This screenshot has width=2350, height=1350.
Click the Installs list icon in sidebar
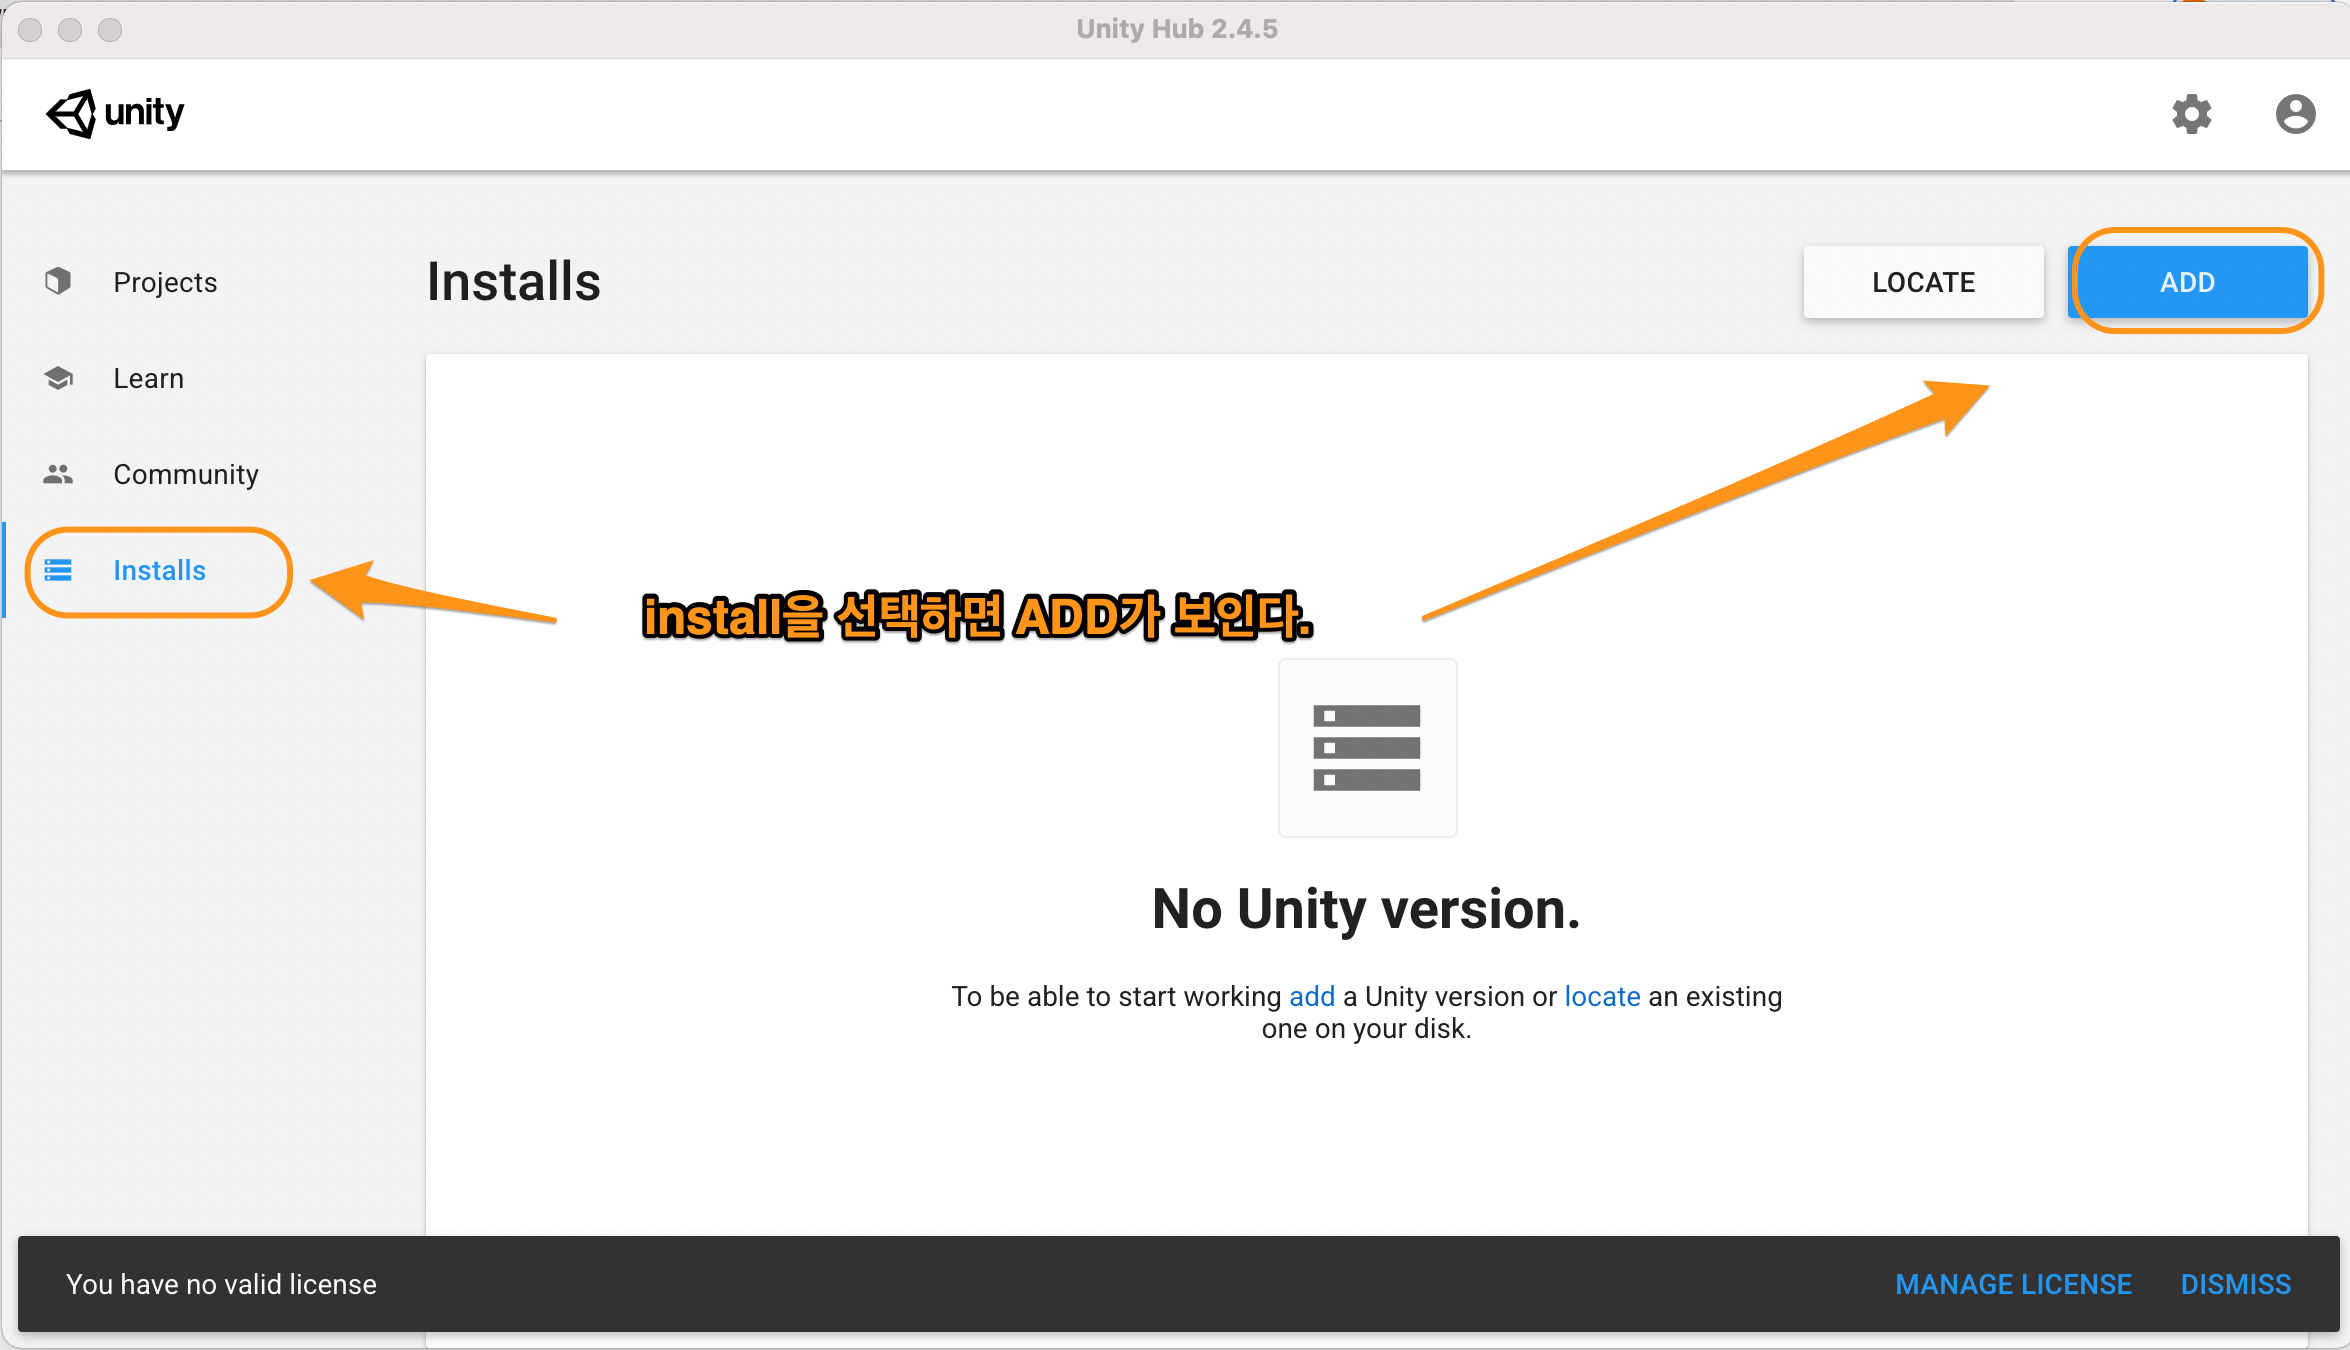point(58,570)
